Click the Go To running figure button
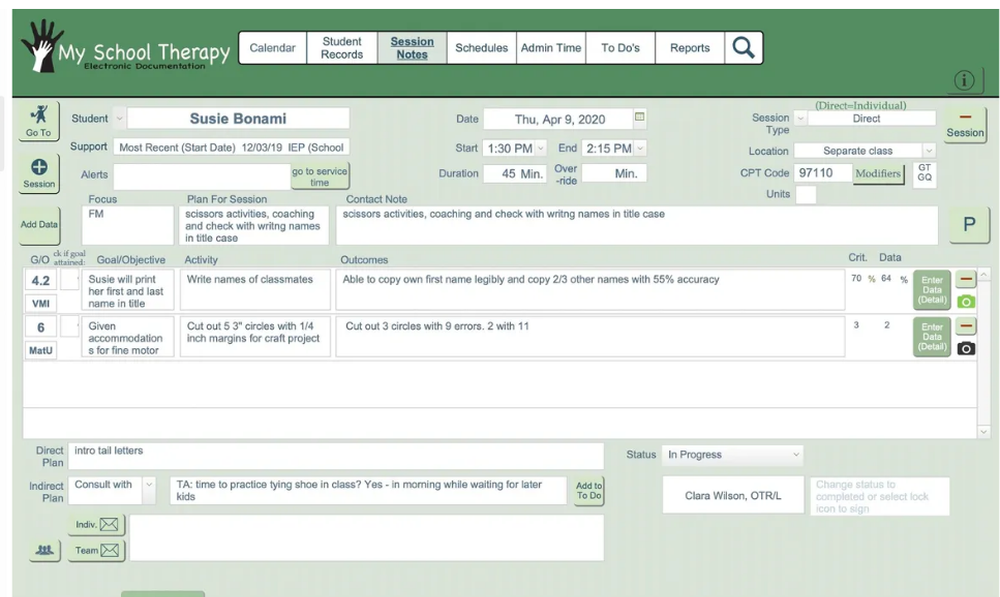 39,121
